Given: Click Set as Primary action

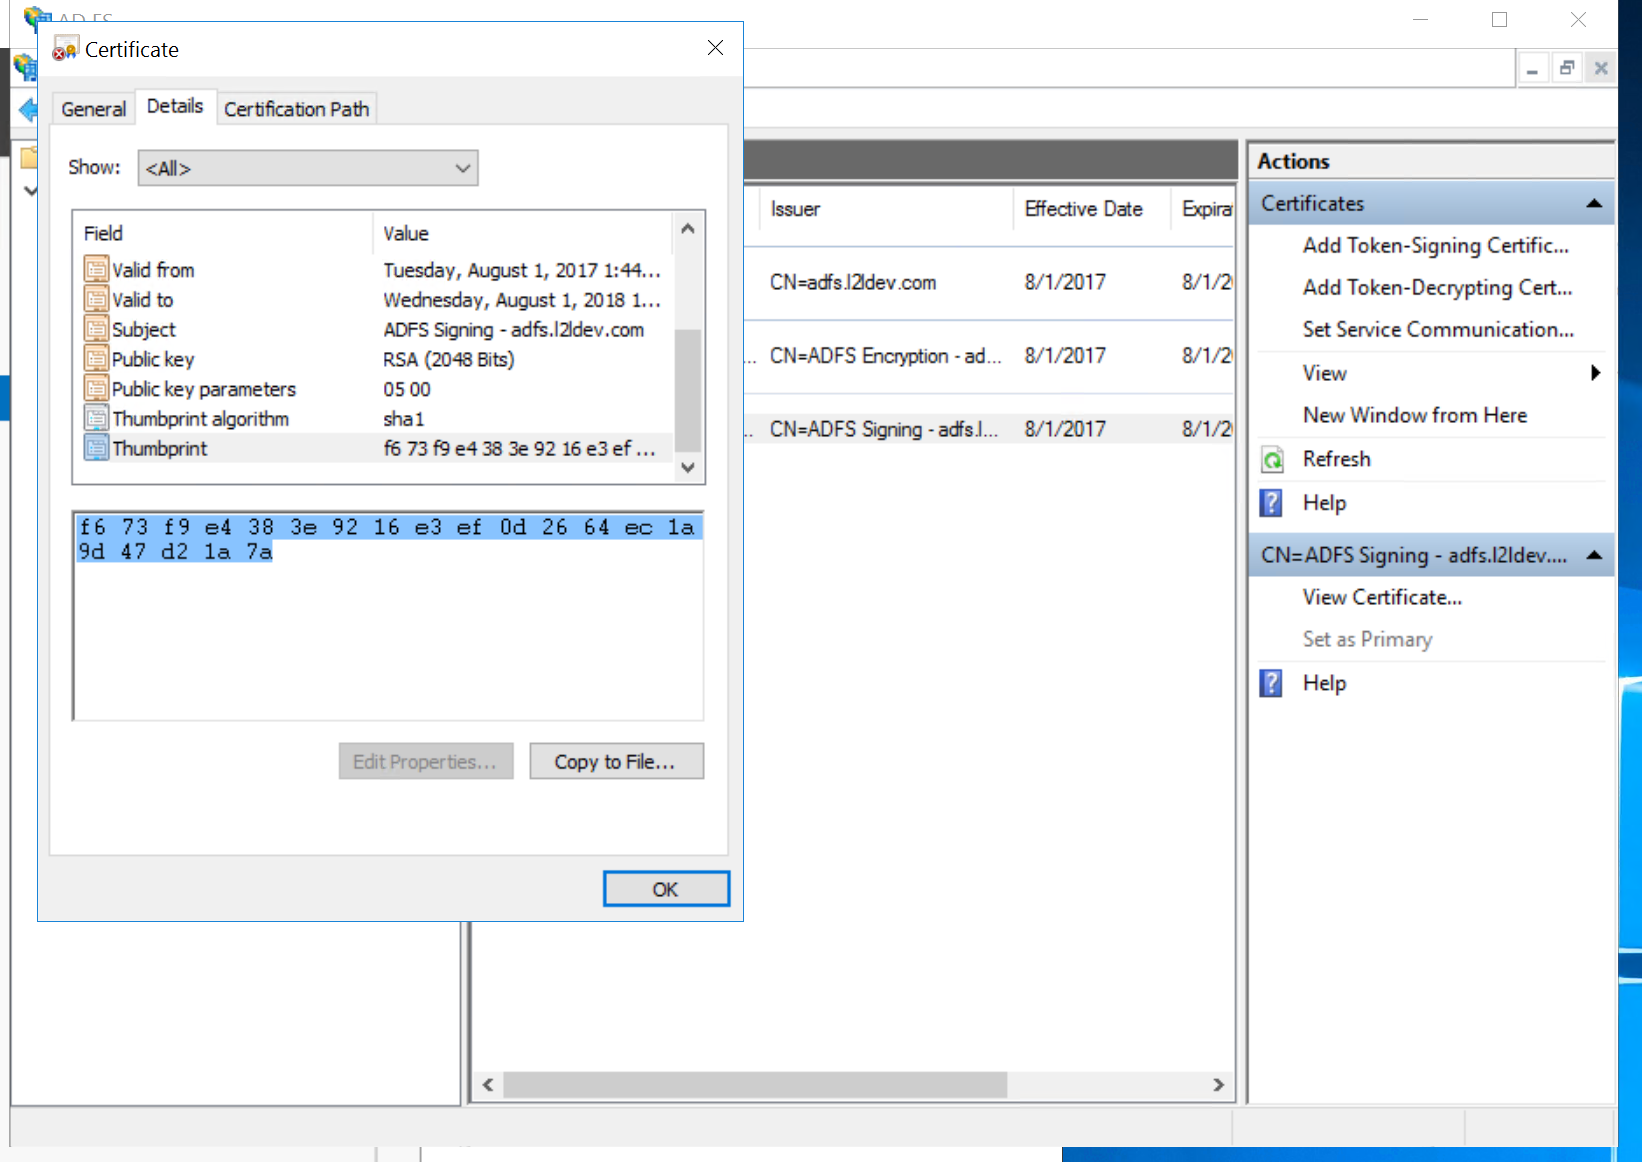Looking at the screenshot, I should pyautogui.click(x=1367, y=639).
